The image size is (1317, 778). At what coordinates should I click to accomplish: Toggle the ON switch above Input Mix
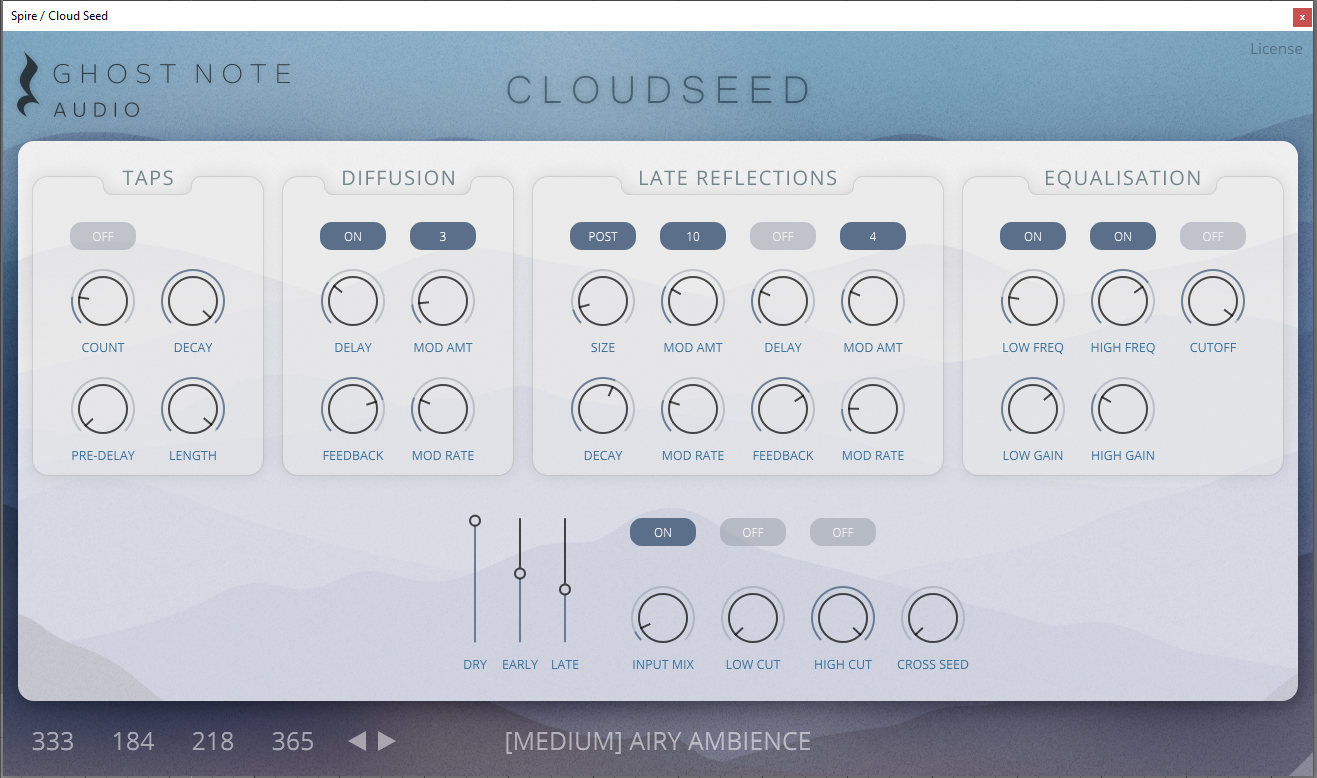pyautogui.click(x=663, y=532)
